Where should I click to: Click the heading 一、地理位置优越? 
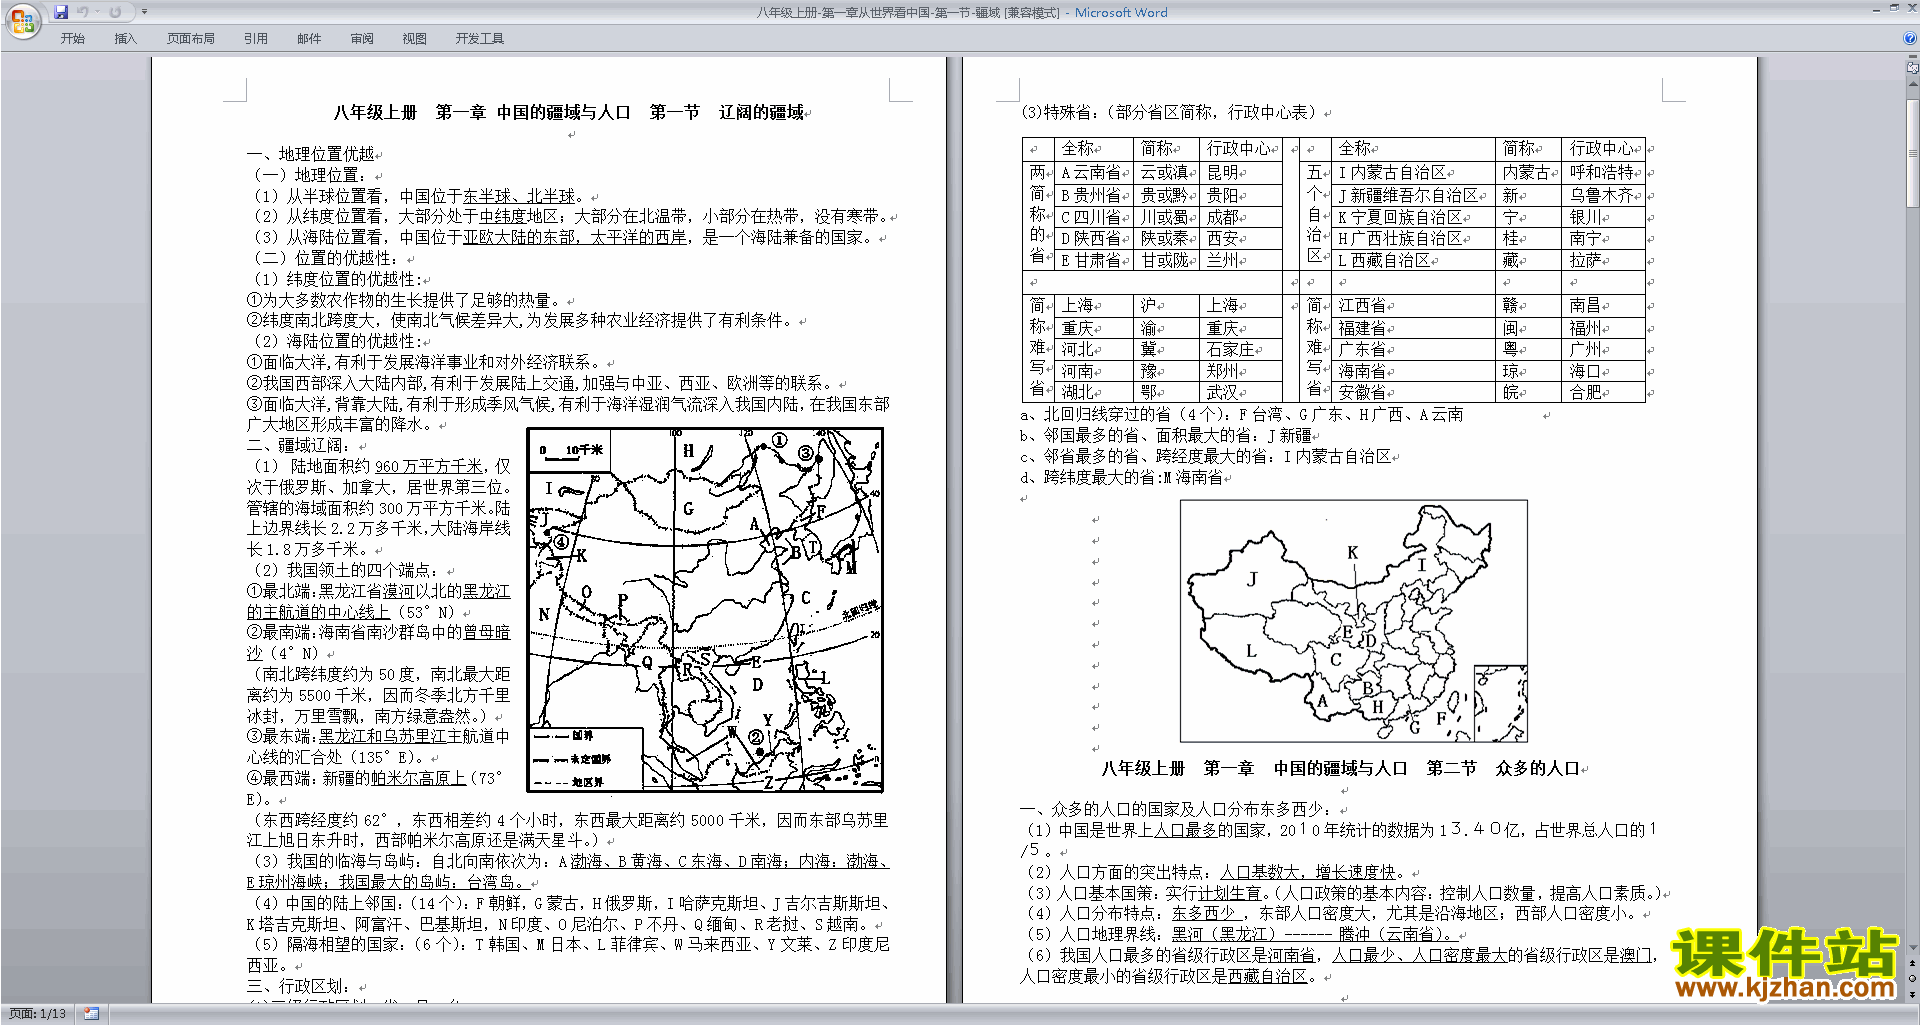310,154
